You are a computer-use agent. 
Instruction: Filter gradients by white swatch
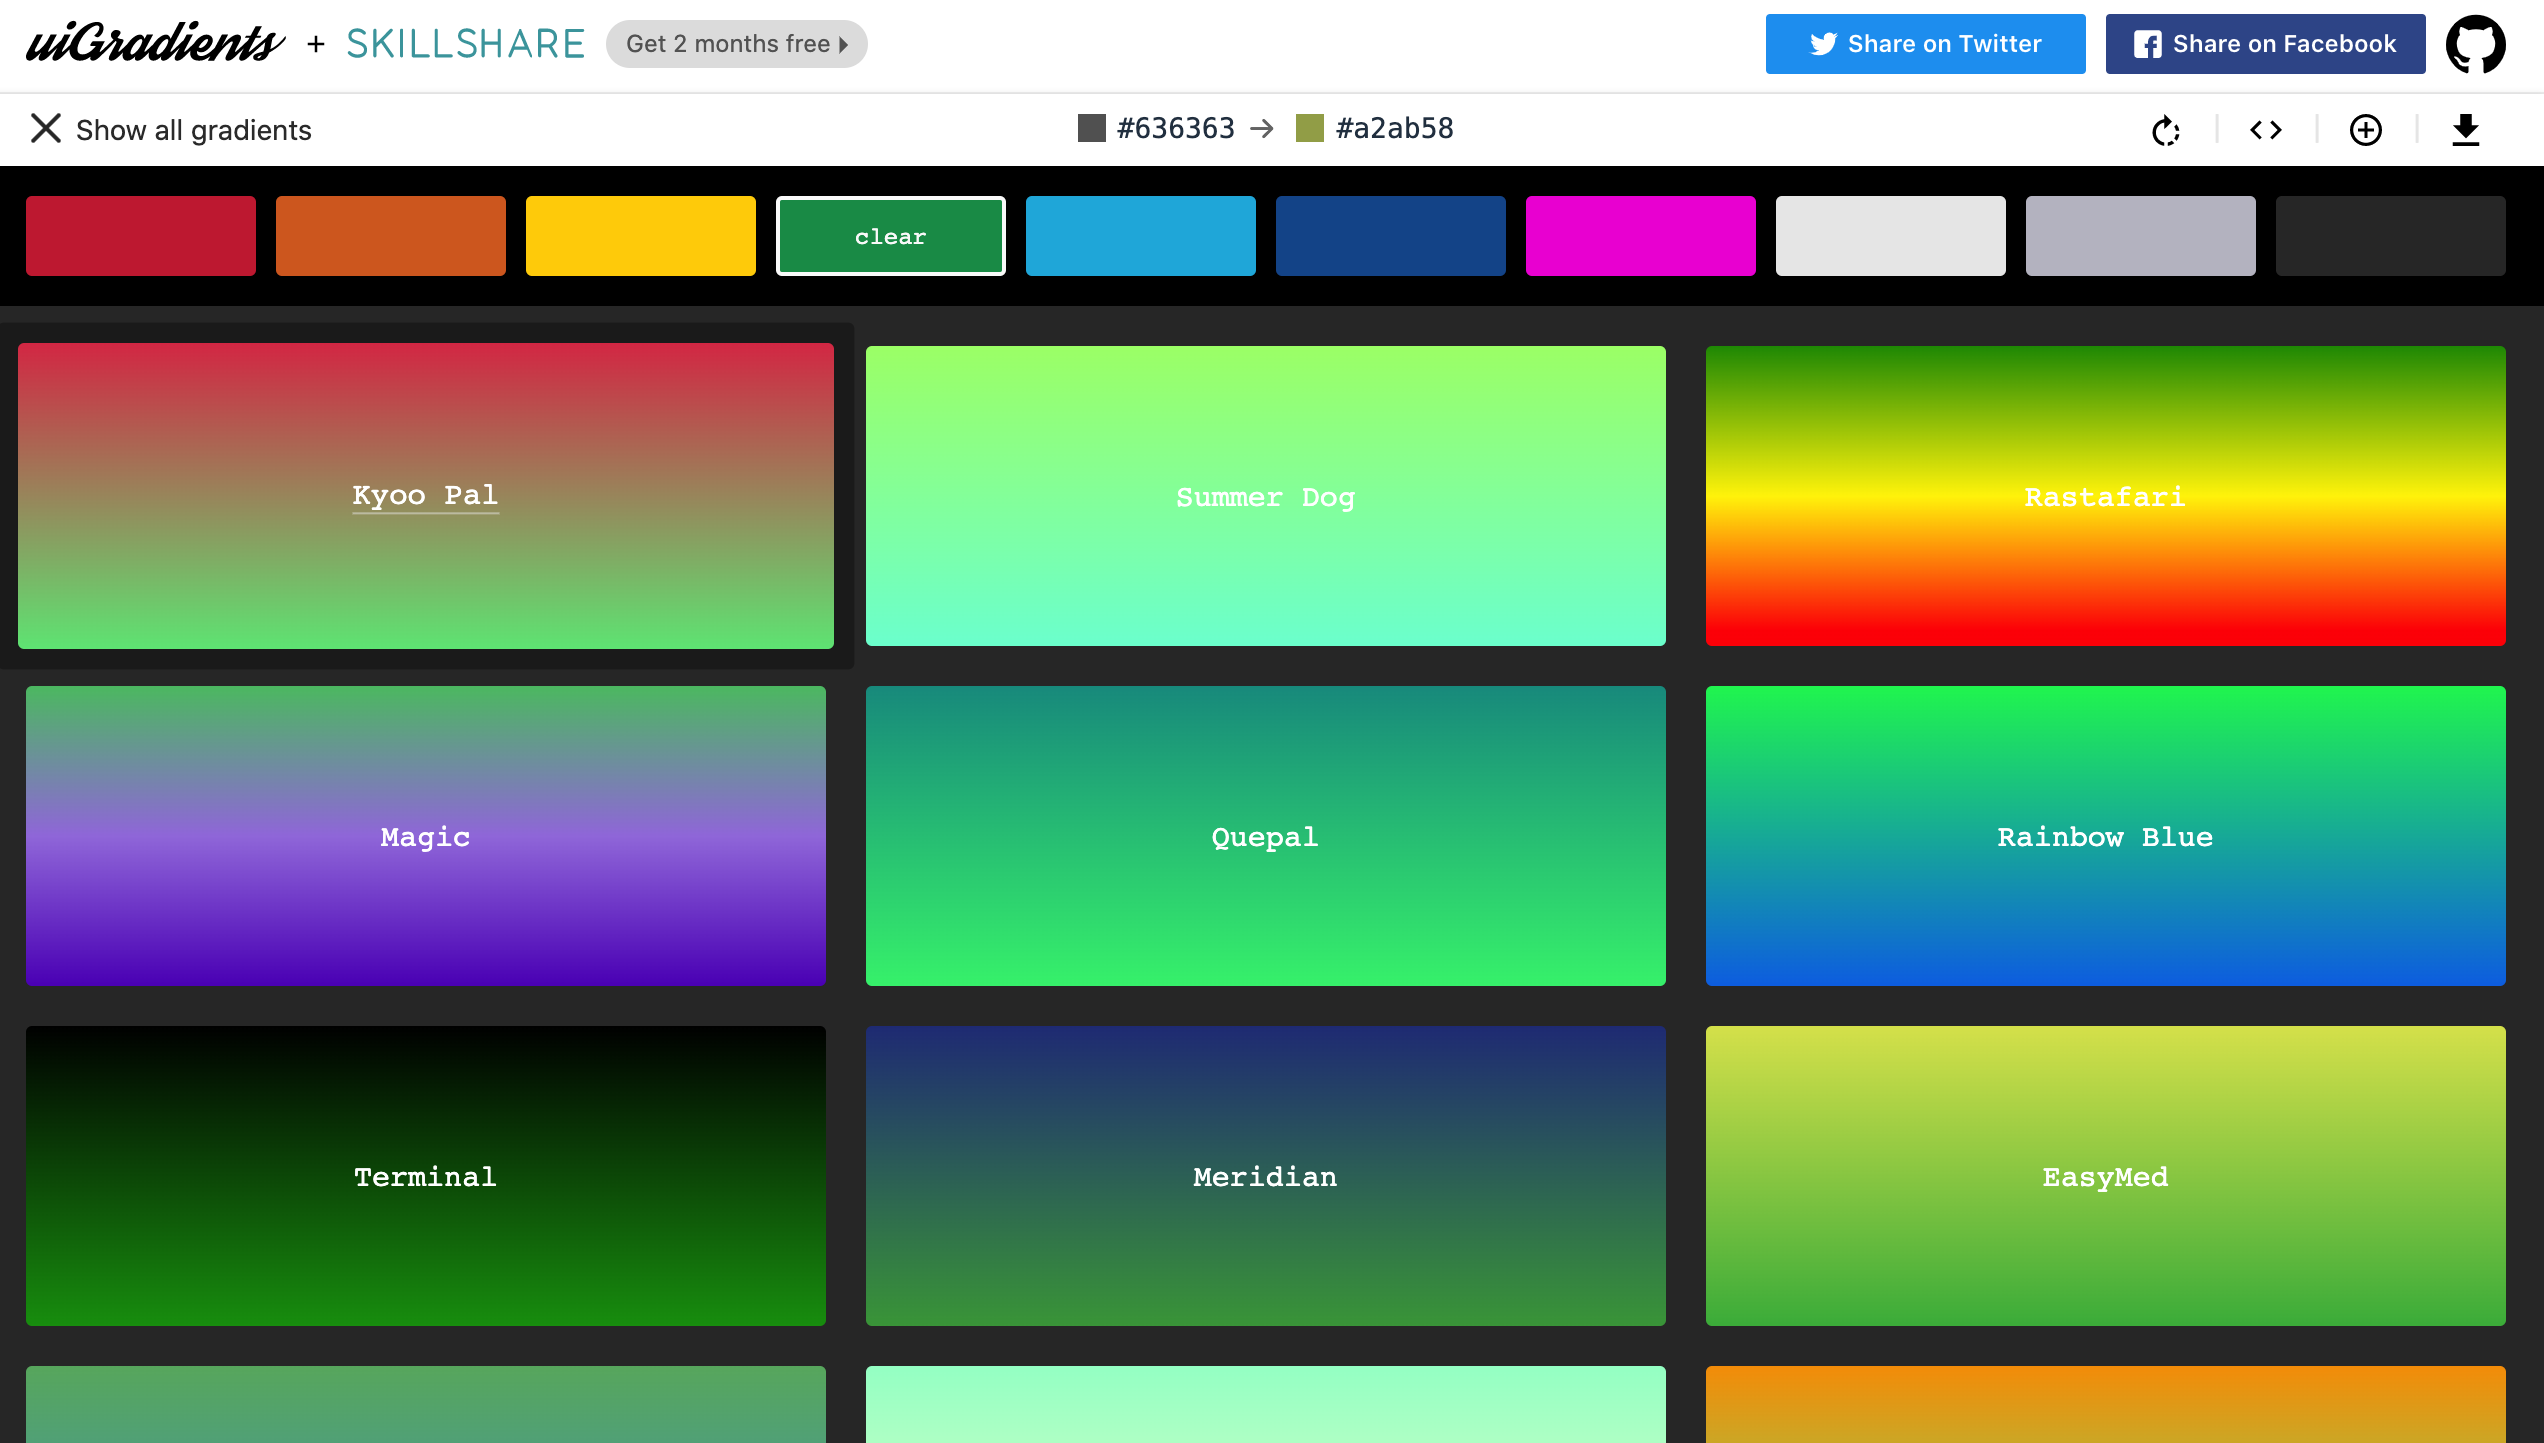(1890, 236)
